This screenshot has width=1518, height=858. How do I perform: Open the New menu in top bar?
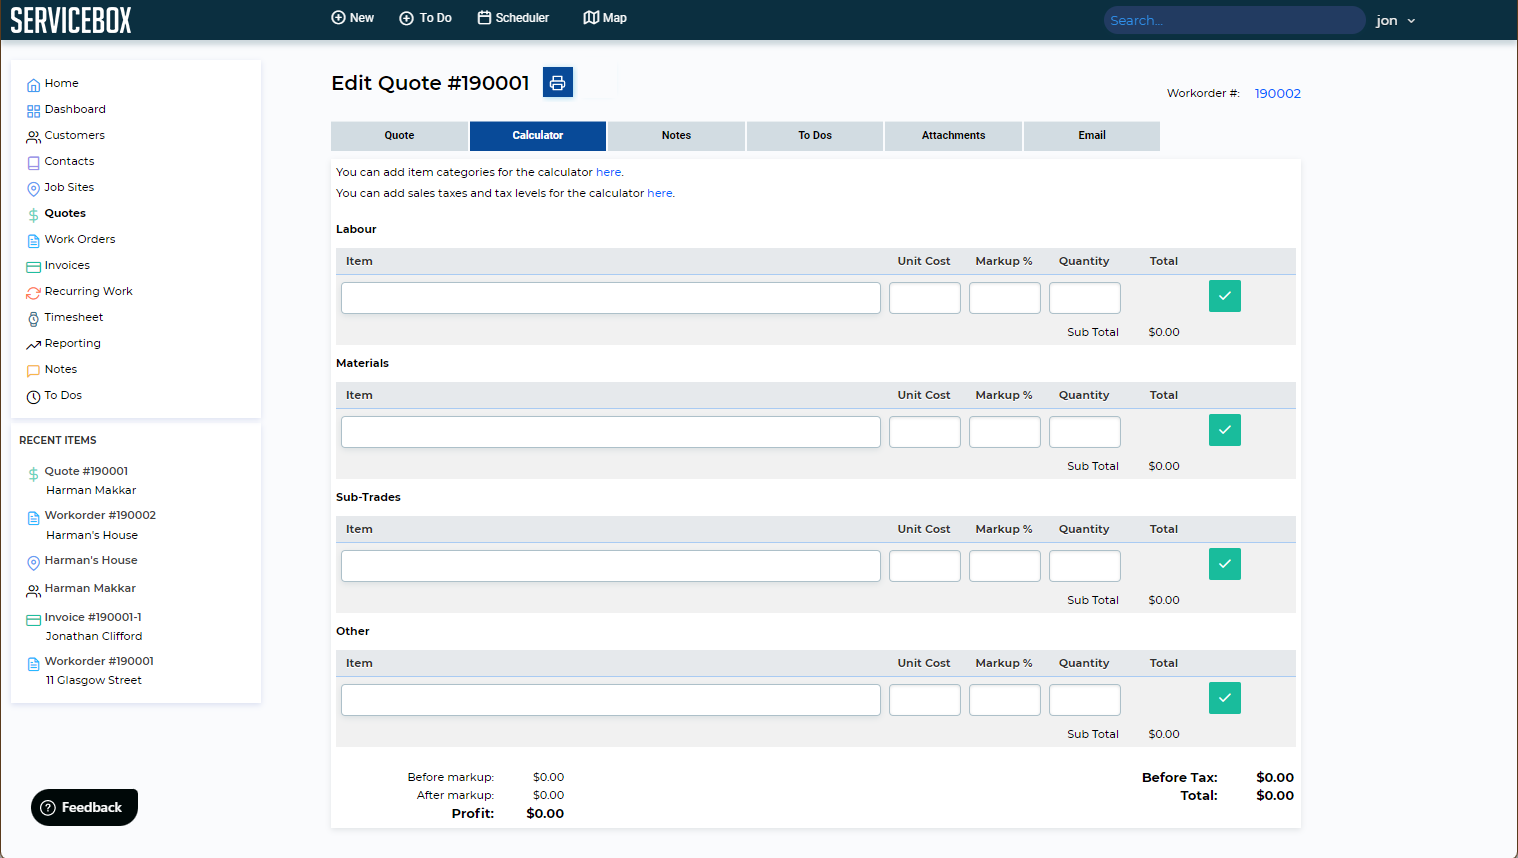point(352,18)
